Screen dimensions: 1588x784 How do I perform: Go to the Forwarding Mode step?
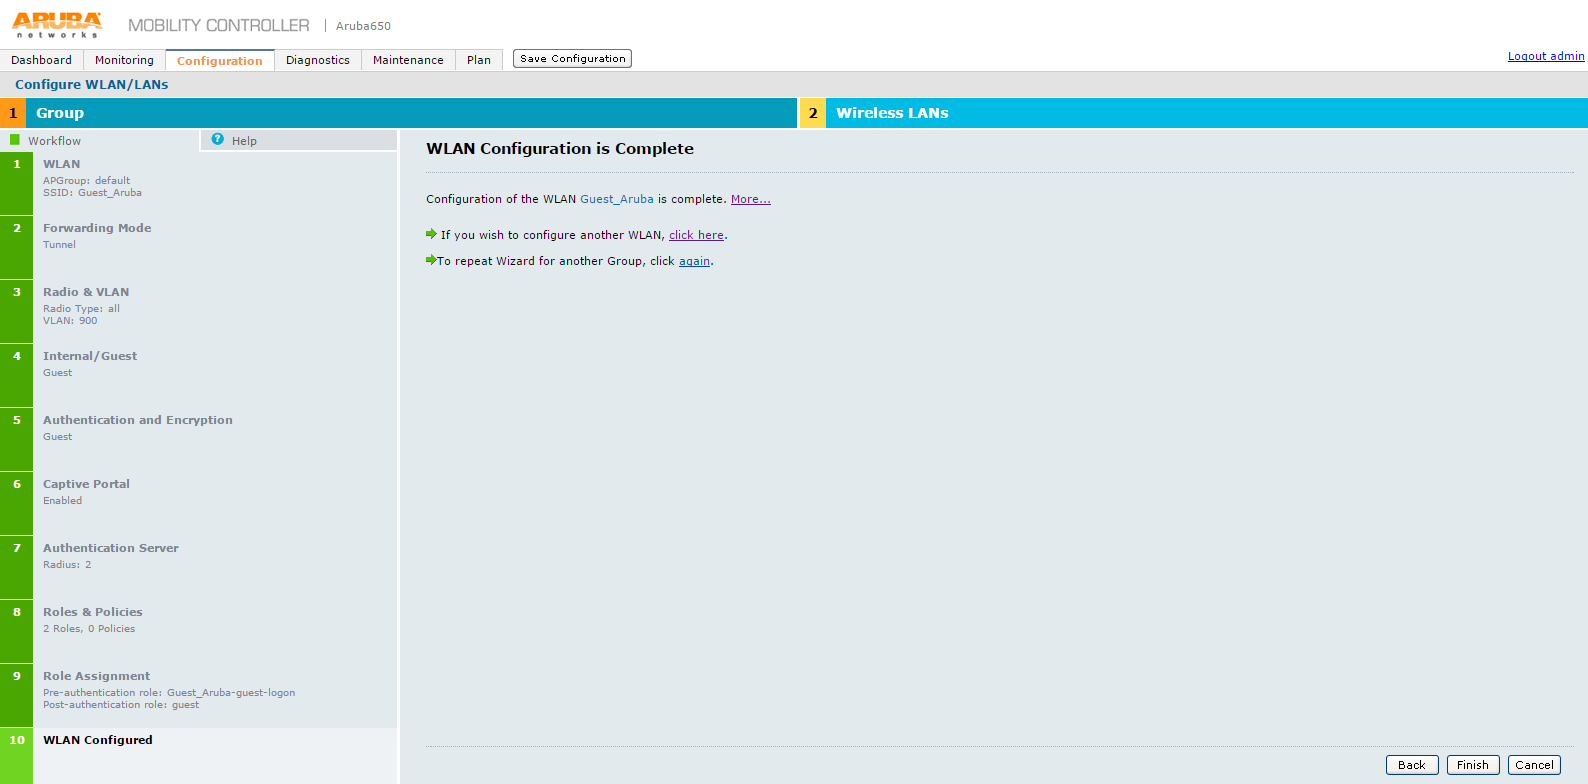click(199, 247)
